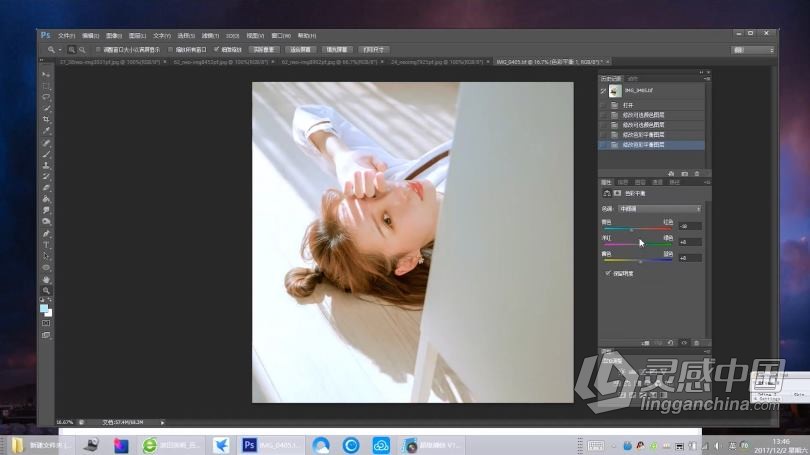Toggle 缩放所有窗口 checkbox

(170, 50)
